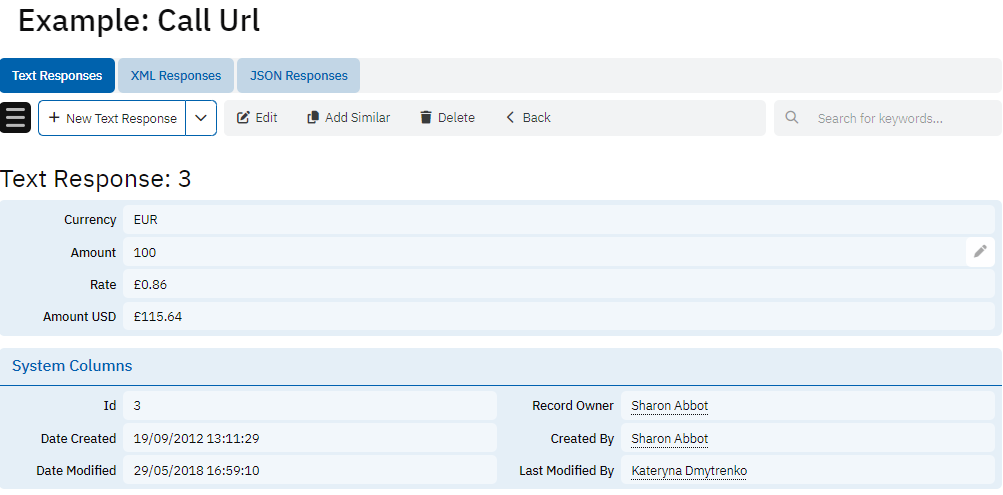The width and height of the screenshot is (1003, 495).
Task: Expand the New Text Response dropdown arrow
Action: pyautogui.click(x=201, y=118)
